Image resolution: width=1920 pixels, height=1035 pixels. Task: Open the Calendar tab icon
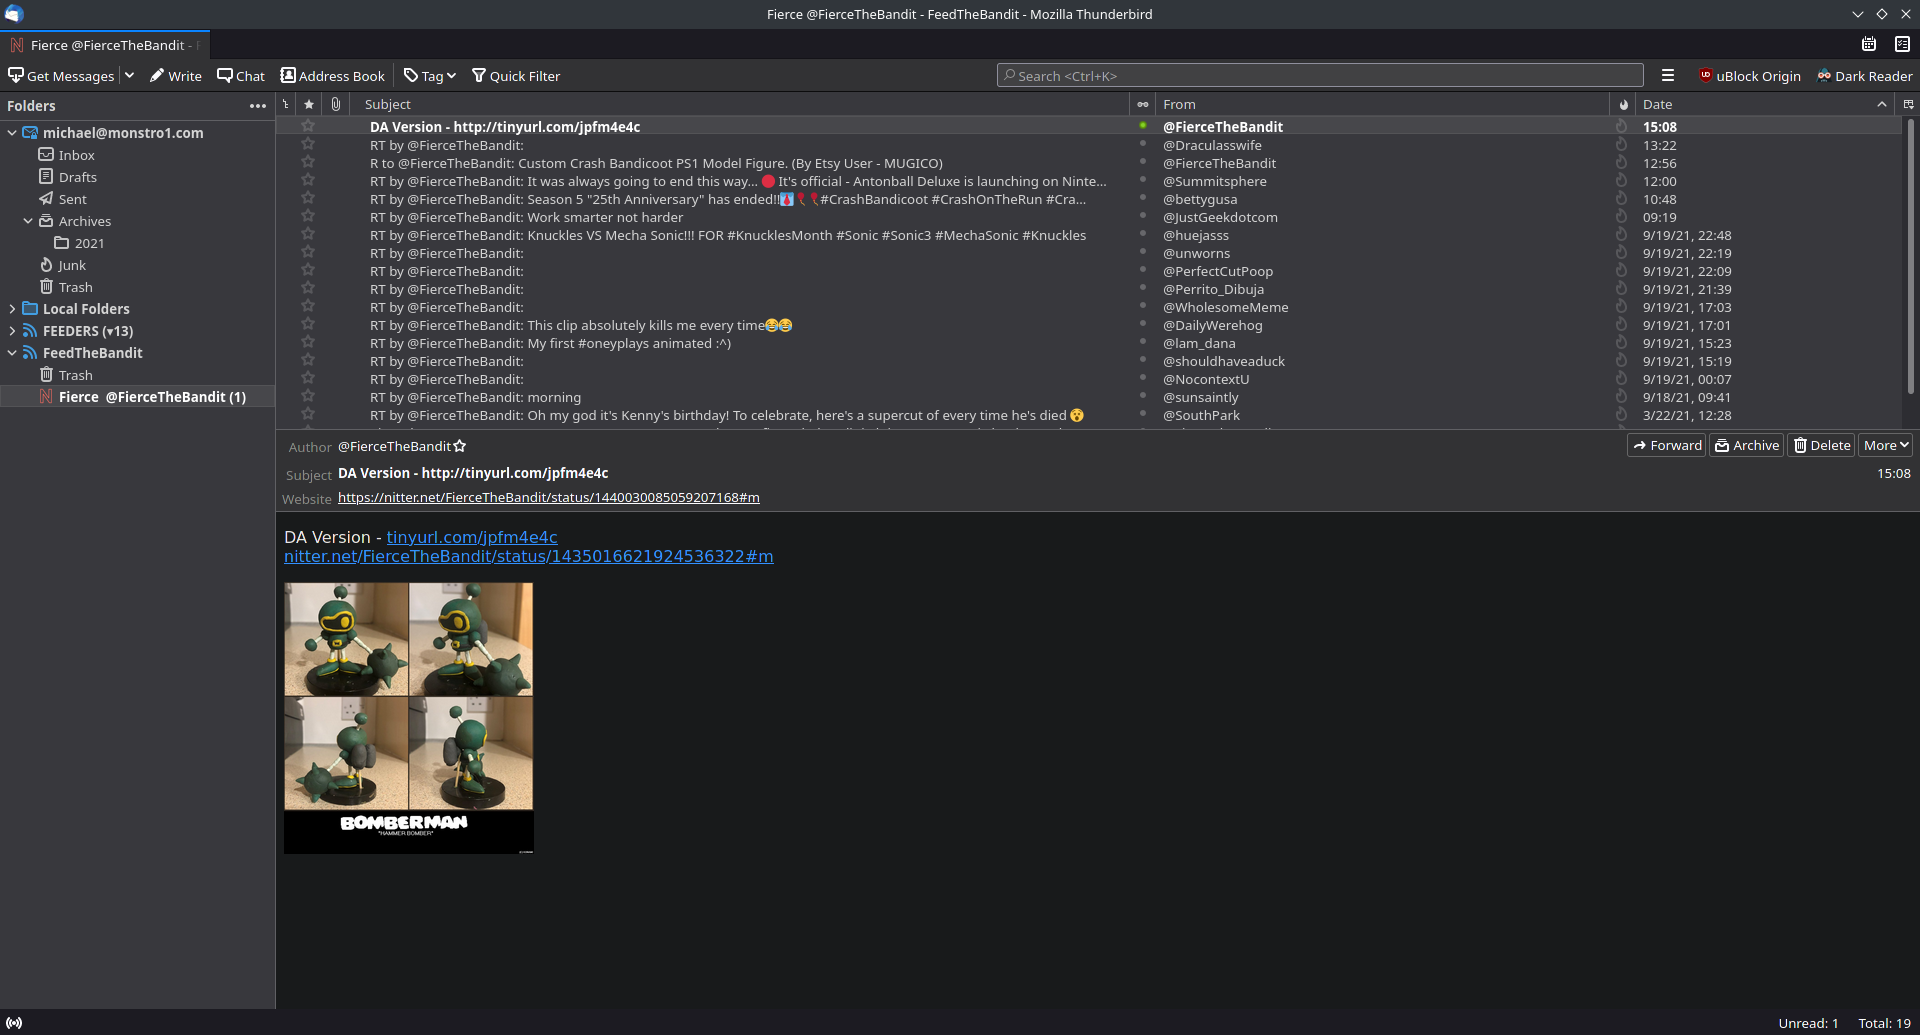(1869, 44)
